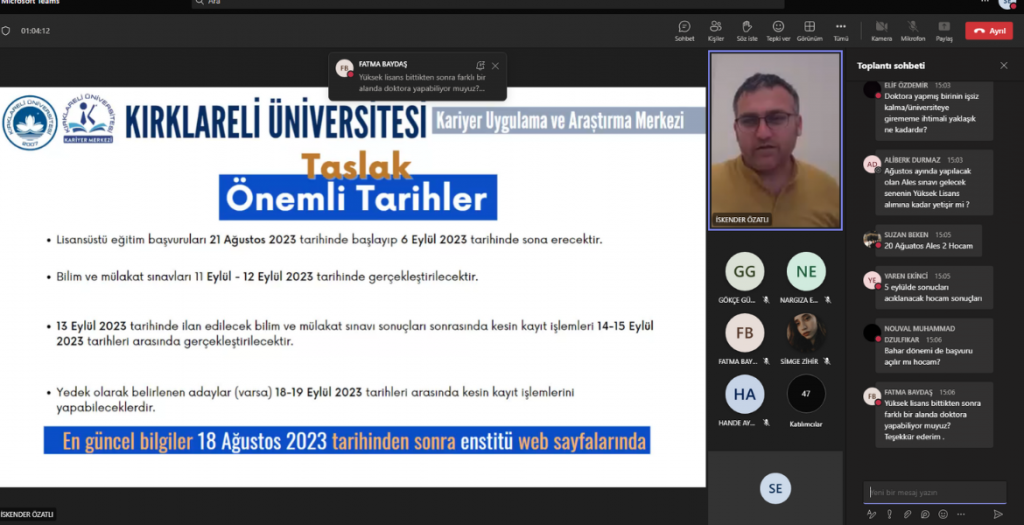
Task: Select the FB Fatma Baydaş avatar tile
Action: tap(744, 333)
